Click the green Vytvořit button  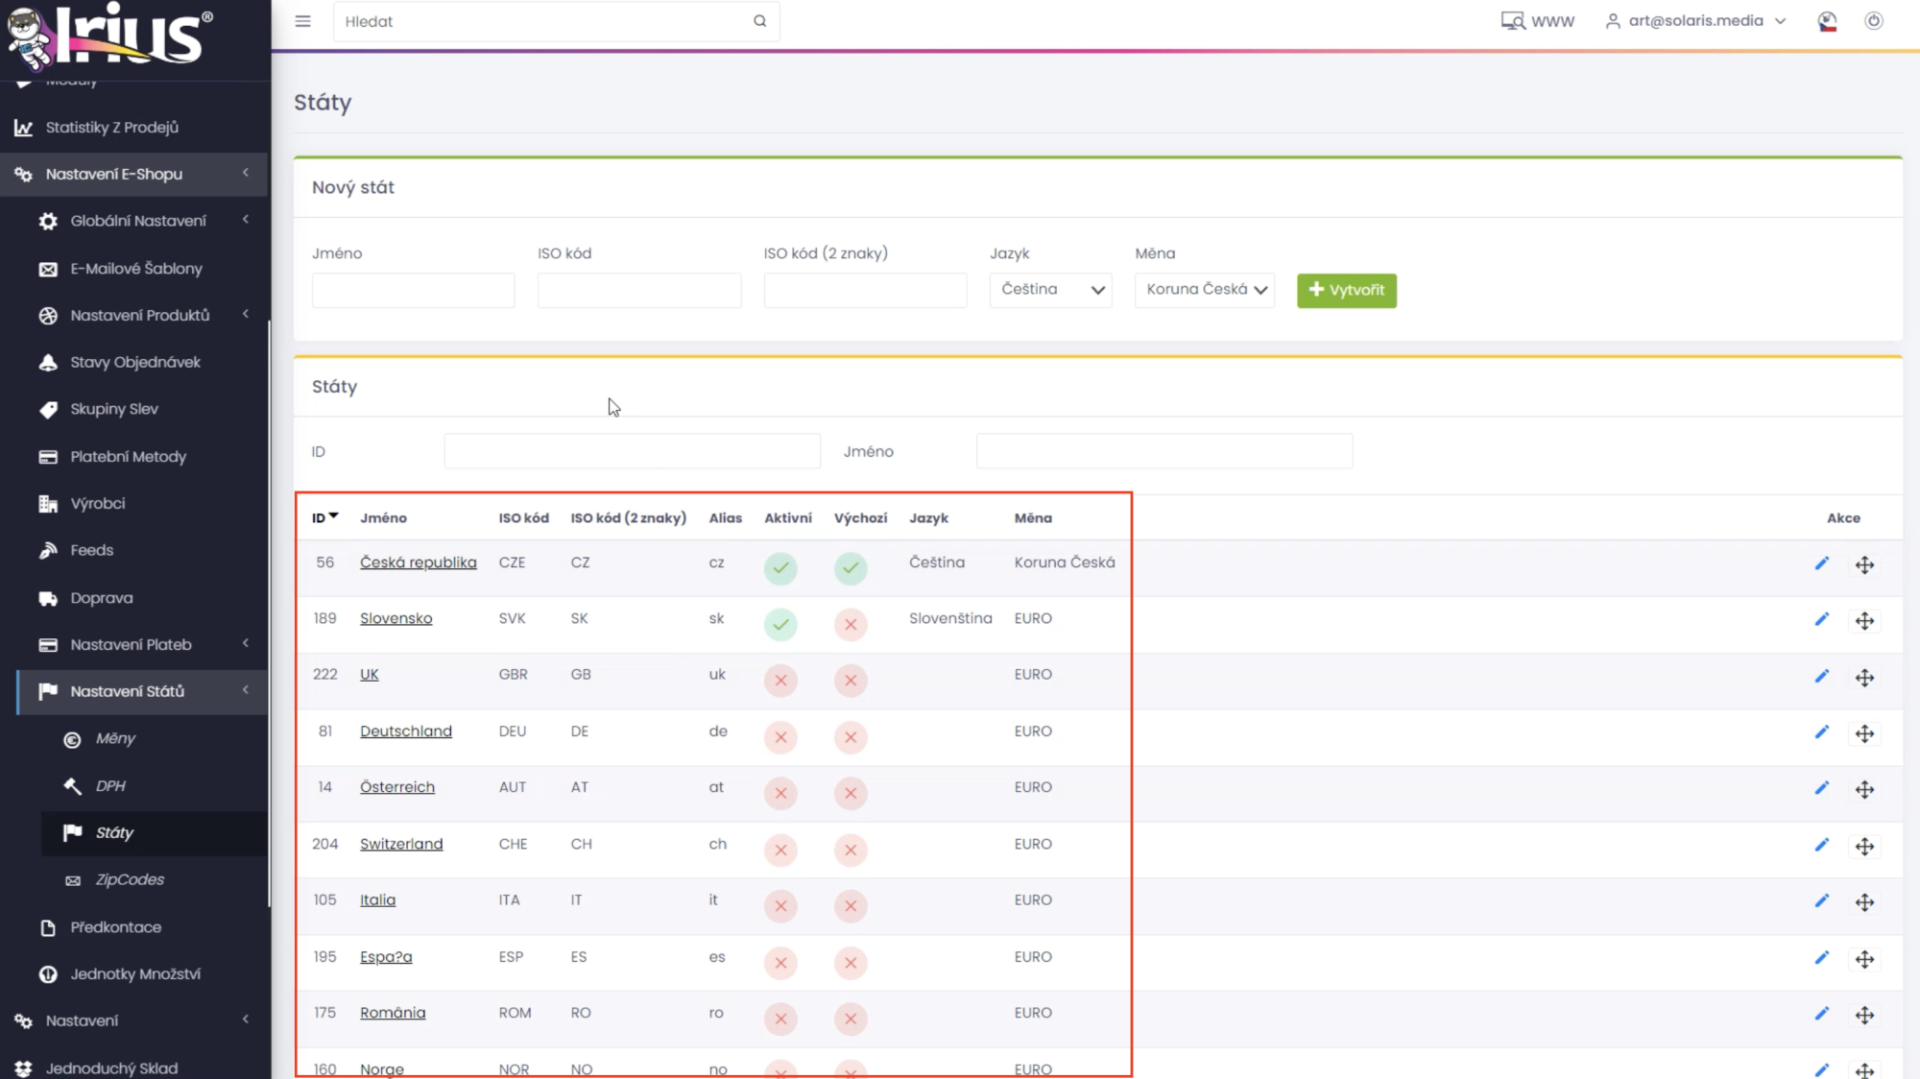point(1346,290)
